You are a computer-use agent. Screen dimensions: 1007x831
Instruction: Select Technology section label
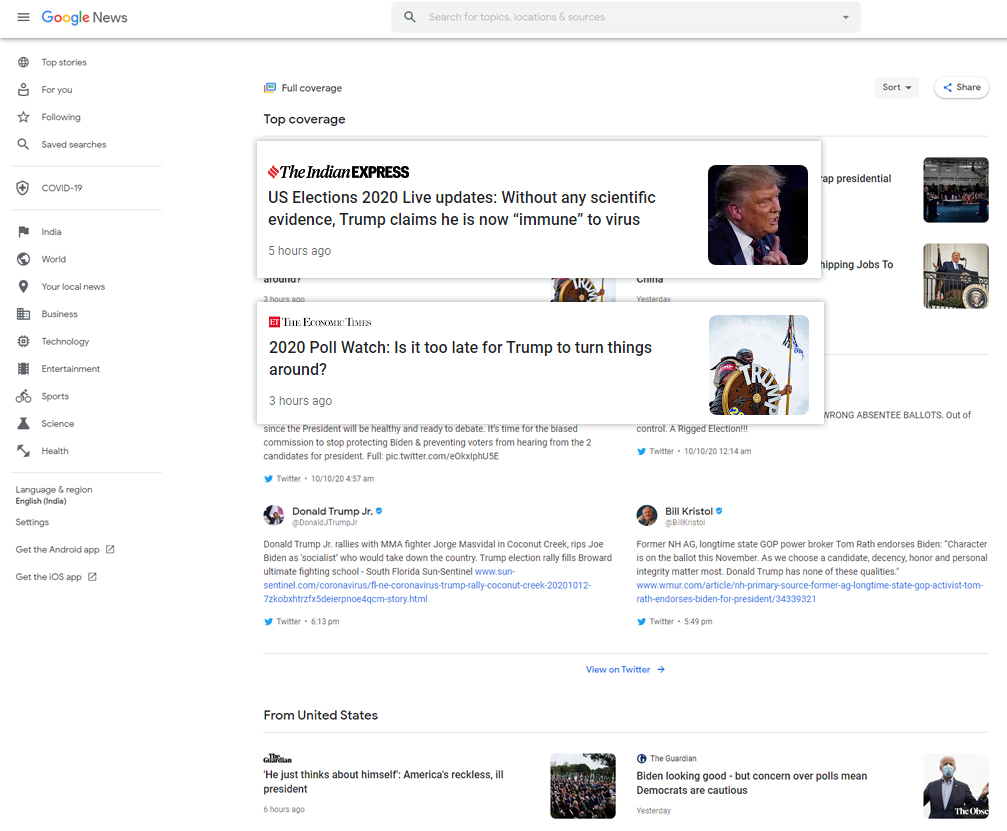click(x=66, y=342)
